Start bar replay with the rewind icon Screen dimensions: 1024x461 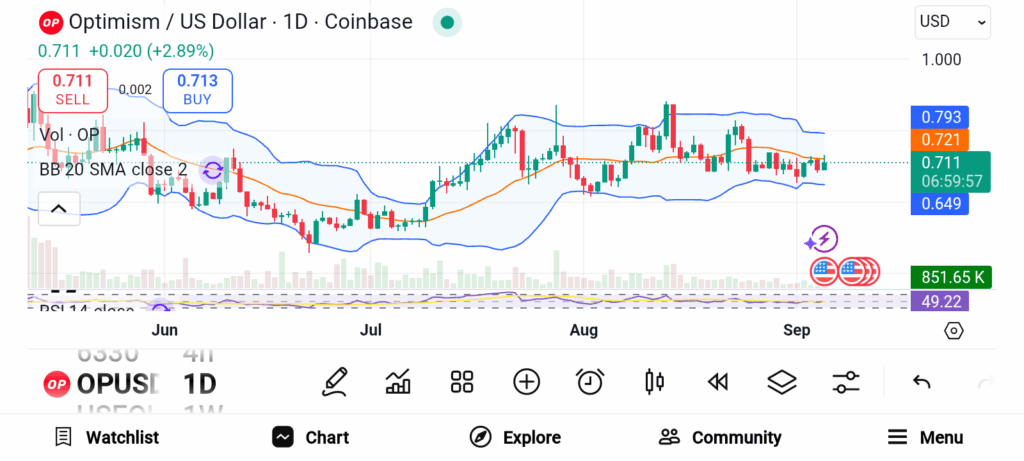(x=718, y=382)
